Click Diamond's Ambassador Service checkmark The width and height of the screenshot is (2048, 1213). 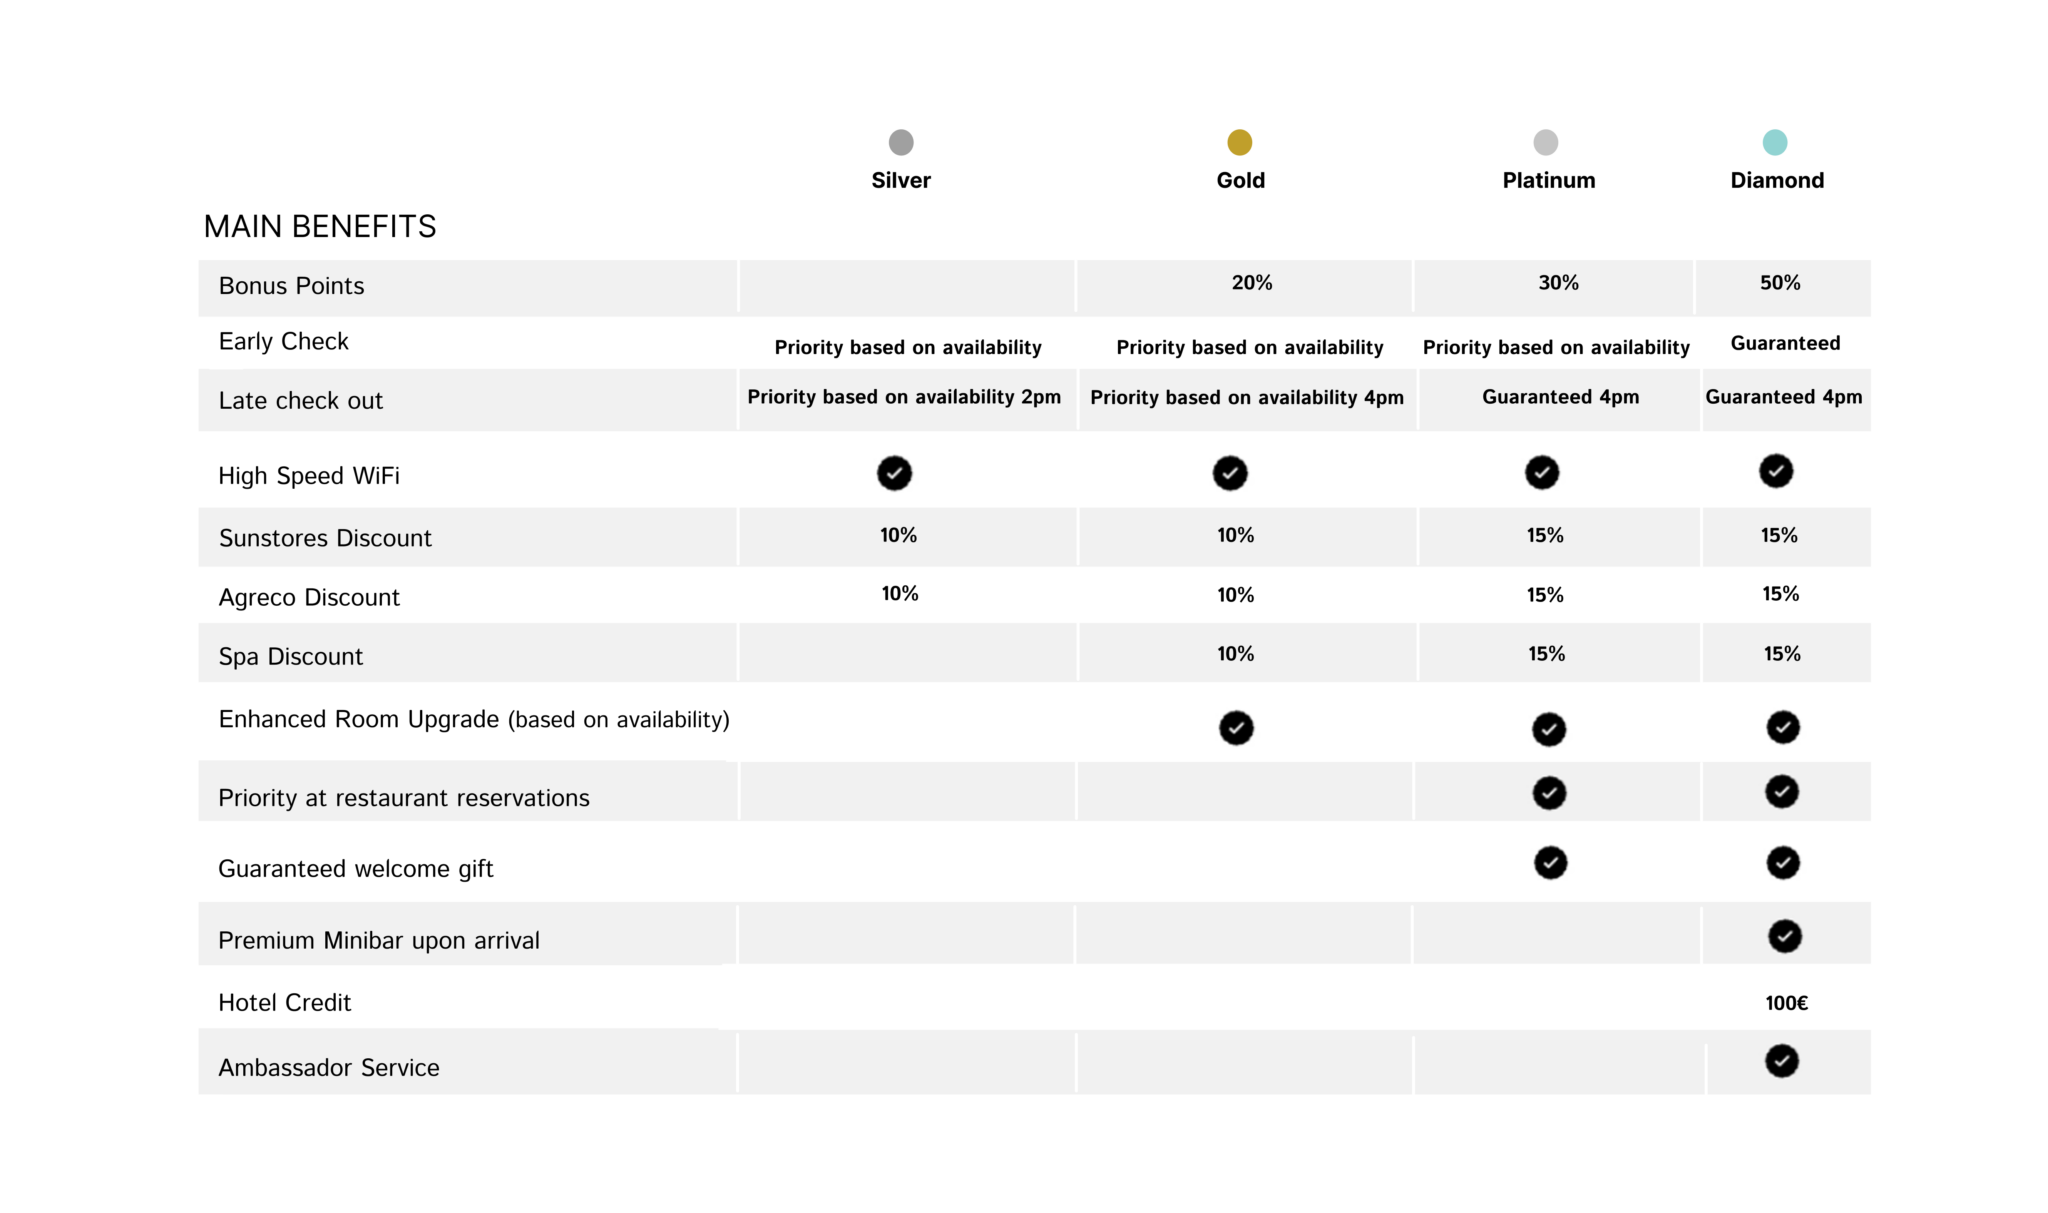pos(1782,1061)
